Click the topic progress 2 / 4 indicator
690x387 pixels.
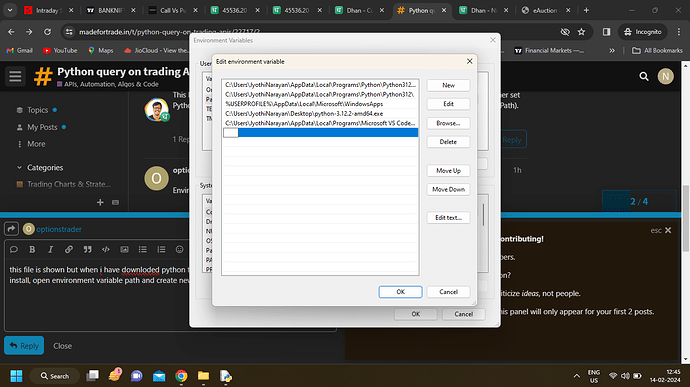pyautogui.click(x=639, y=202)
